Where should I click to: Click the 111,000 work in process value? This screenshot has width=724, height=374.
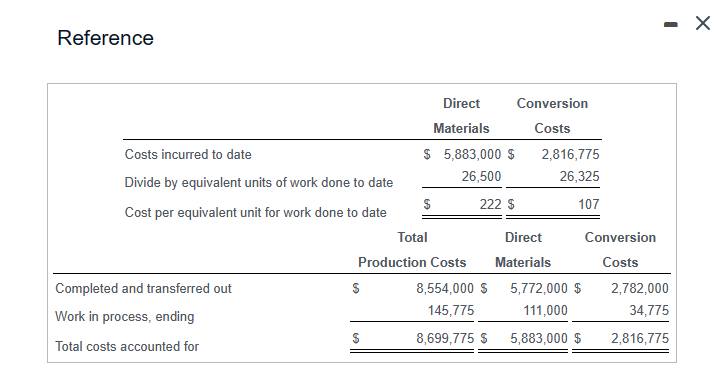coord(545,310)
